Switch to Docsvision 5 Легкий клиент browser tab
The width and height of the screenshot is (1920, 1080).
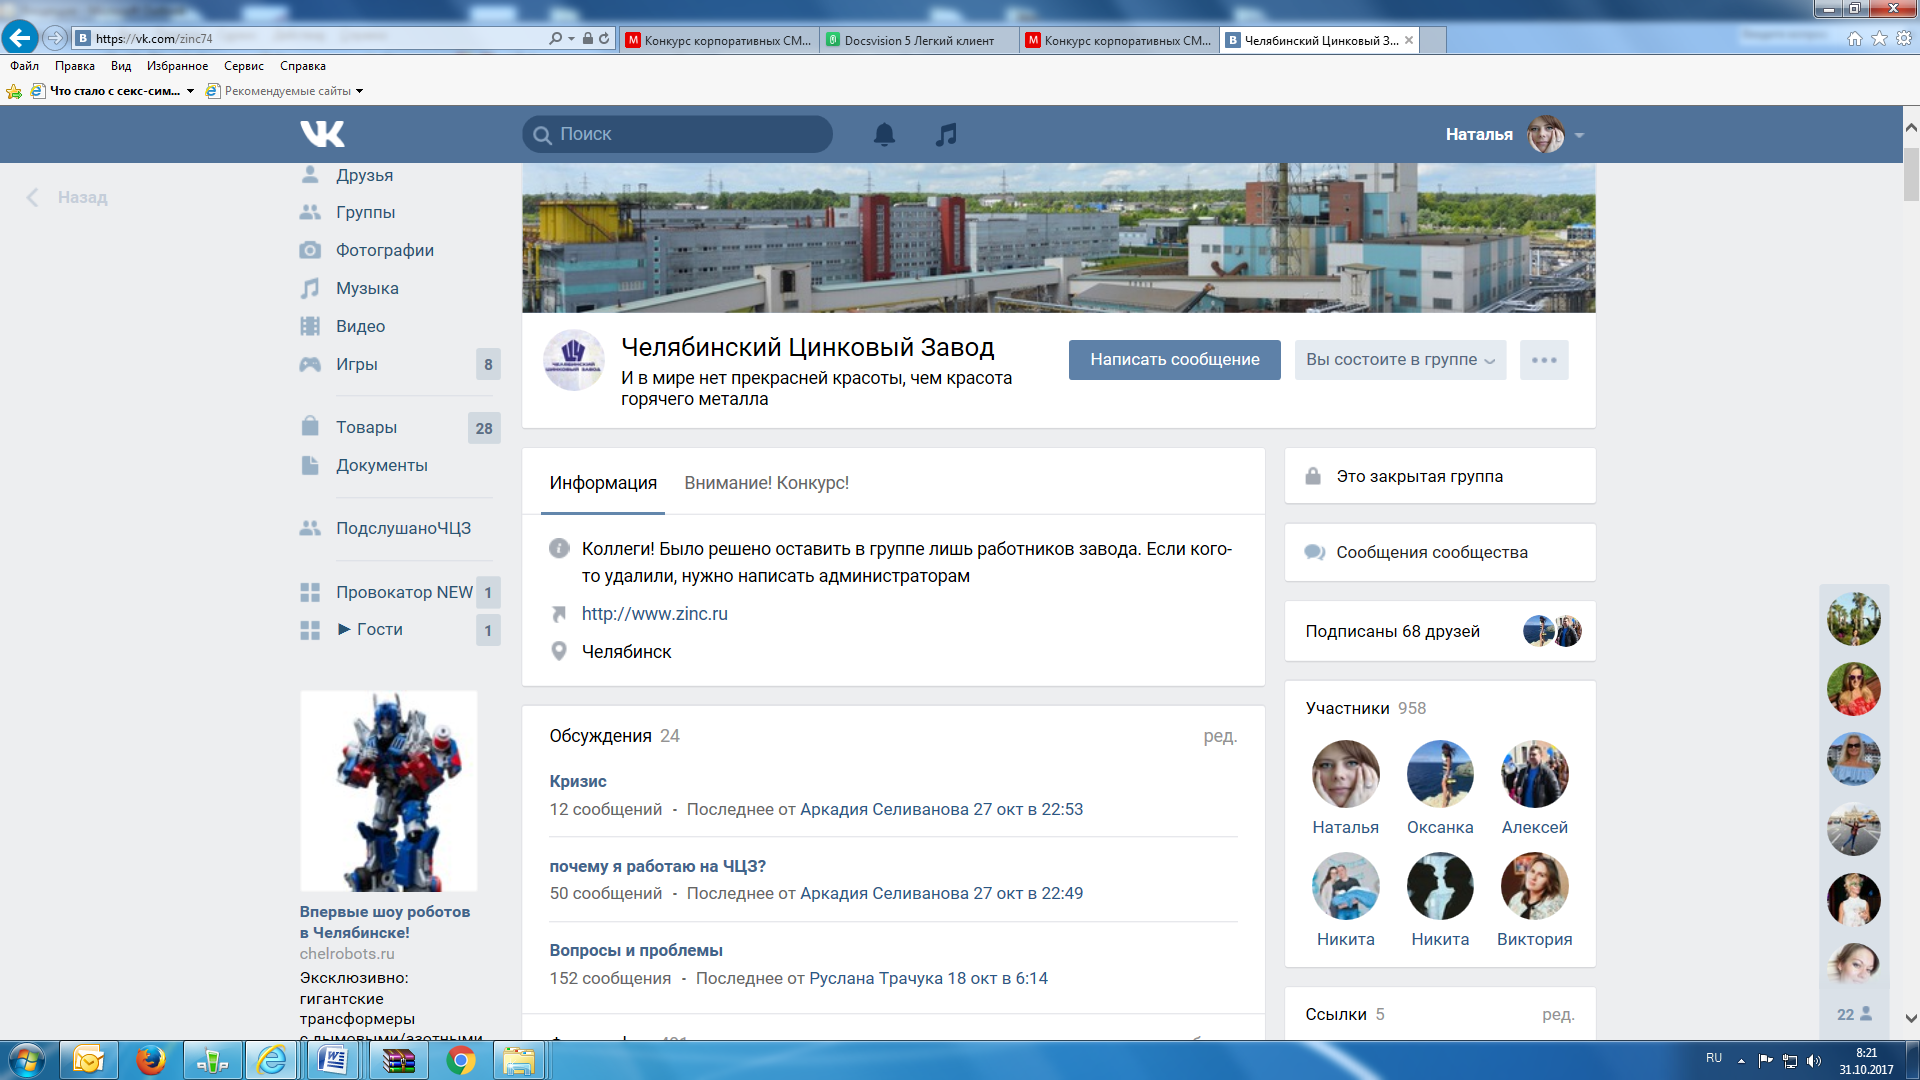click(919, 40)
